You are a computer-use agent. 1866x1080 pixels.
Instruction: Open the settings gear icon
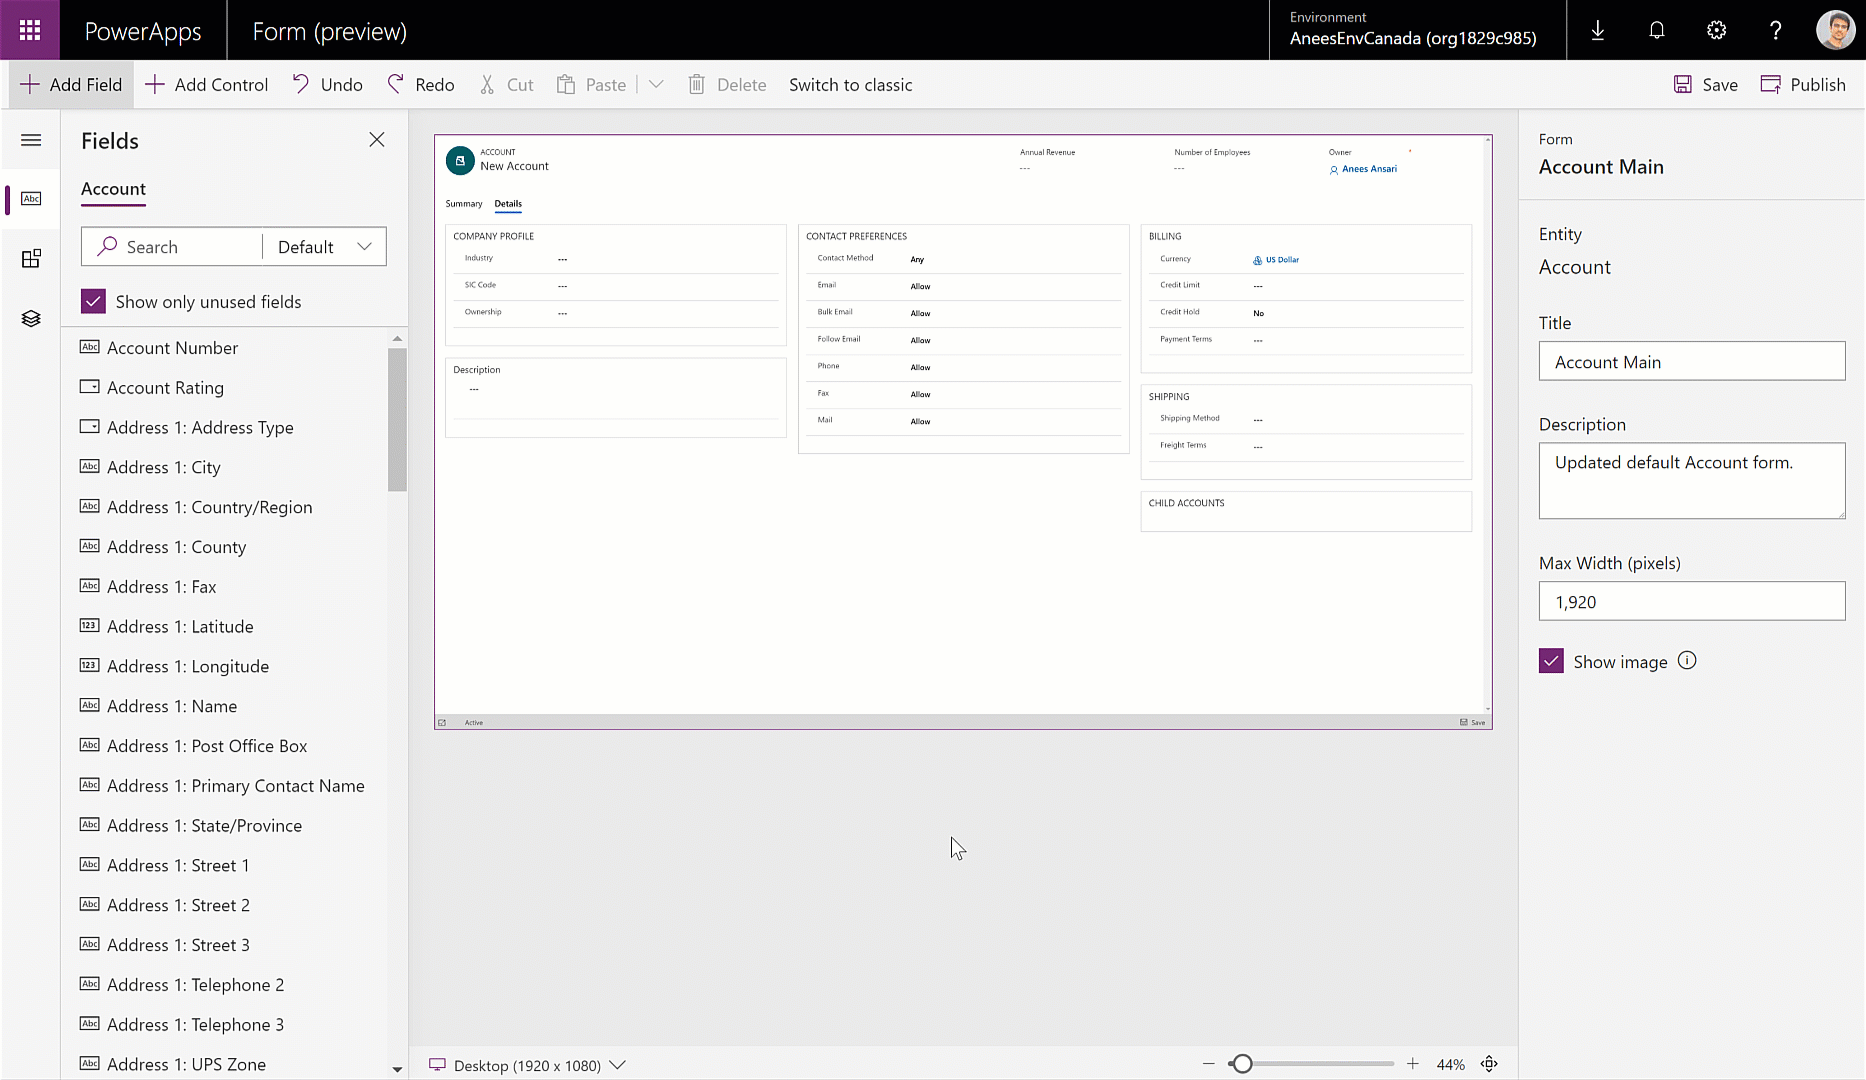(1717, 31)
